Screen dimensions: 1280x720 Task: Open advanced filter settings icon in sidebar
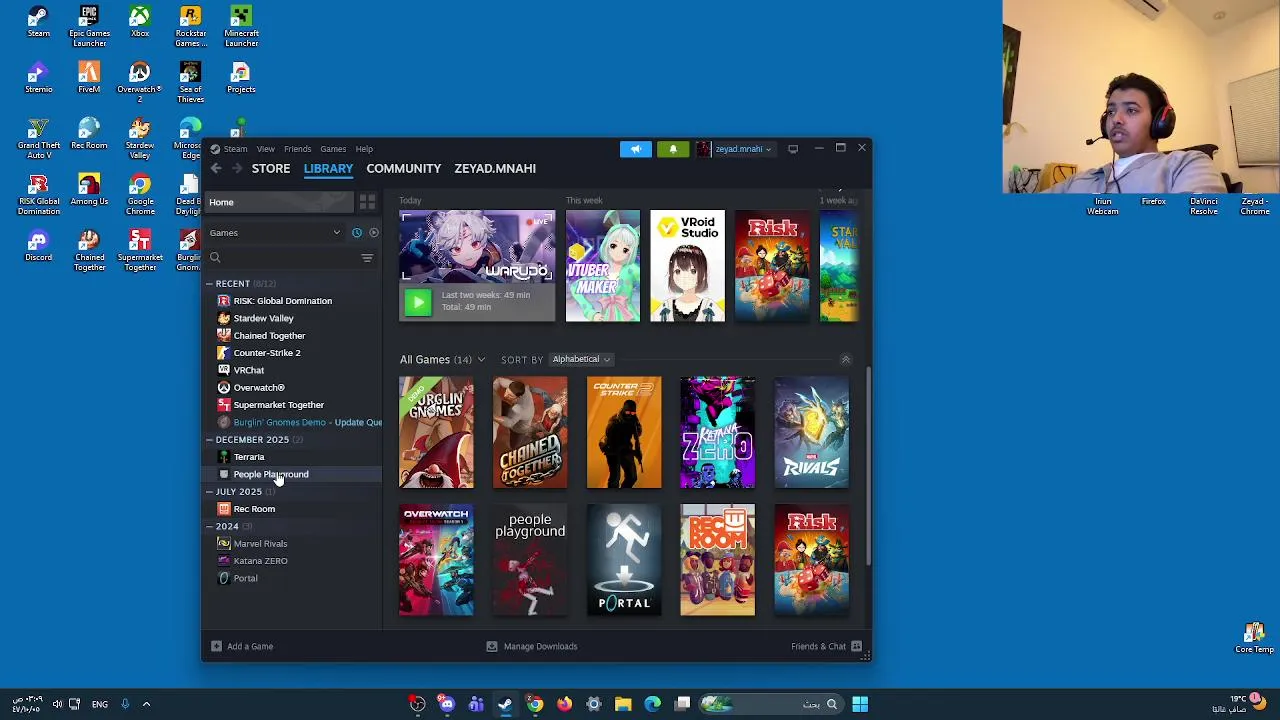coord(367,258)
